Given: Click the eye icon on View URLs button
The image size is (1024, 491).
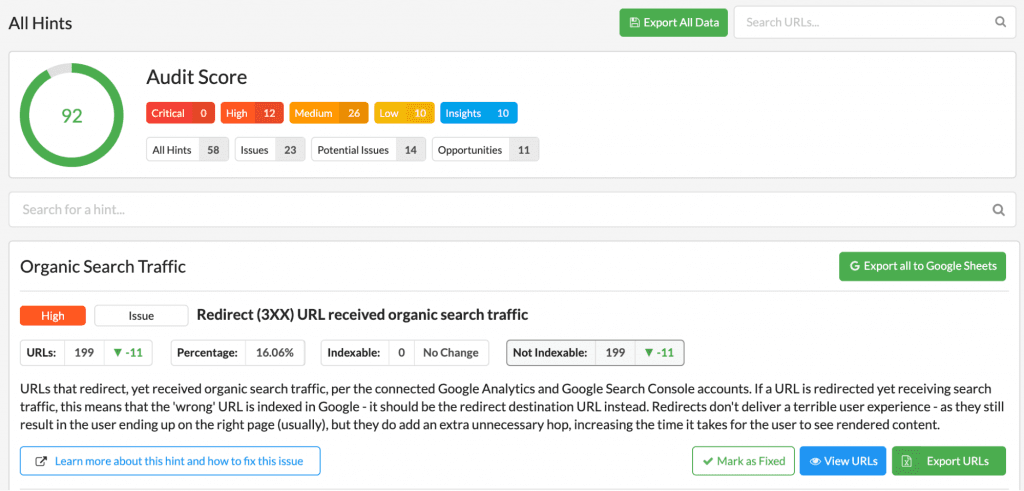Looking at the screenshot, I should point(814,461).
